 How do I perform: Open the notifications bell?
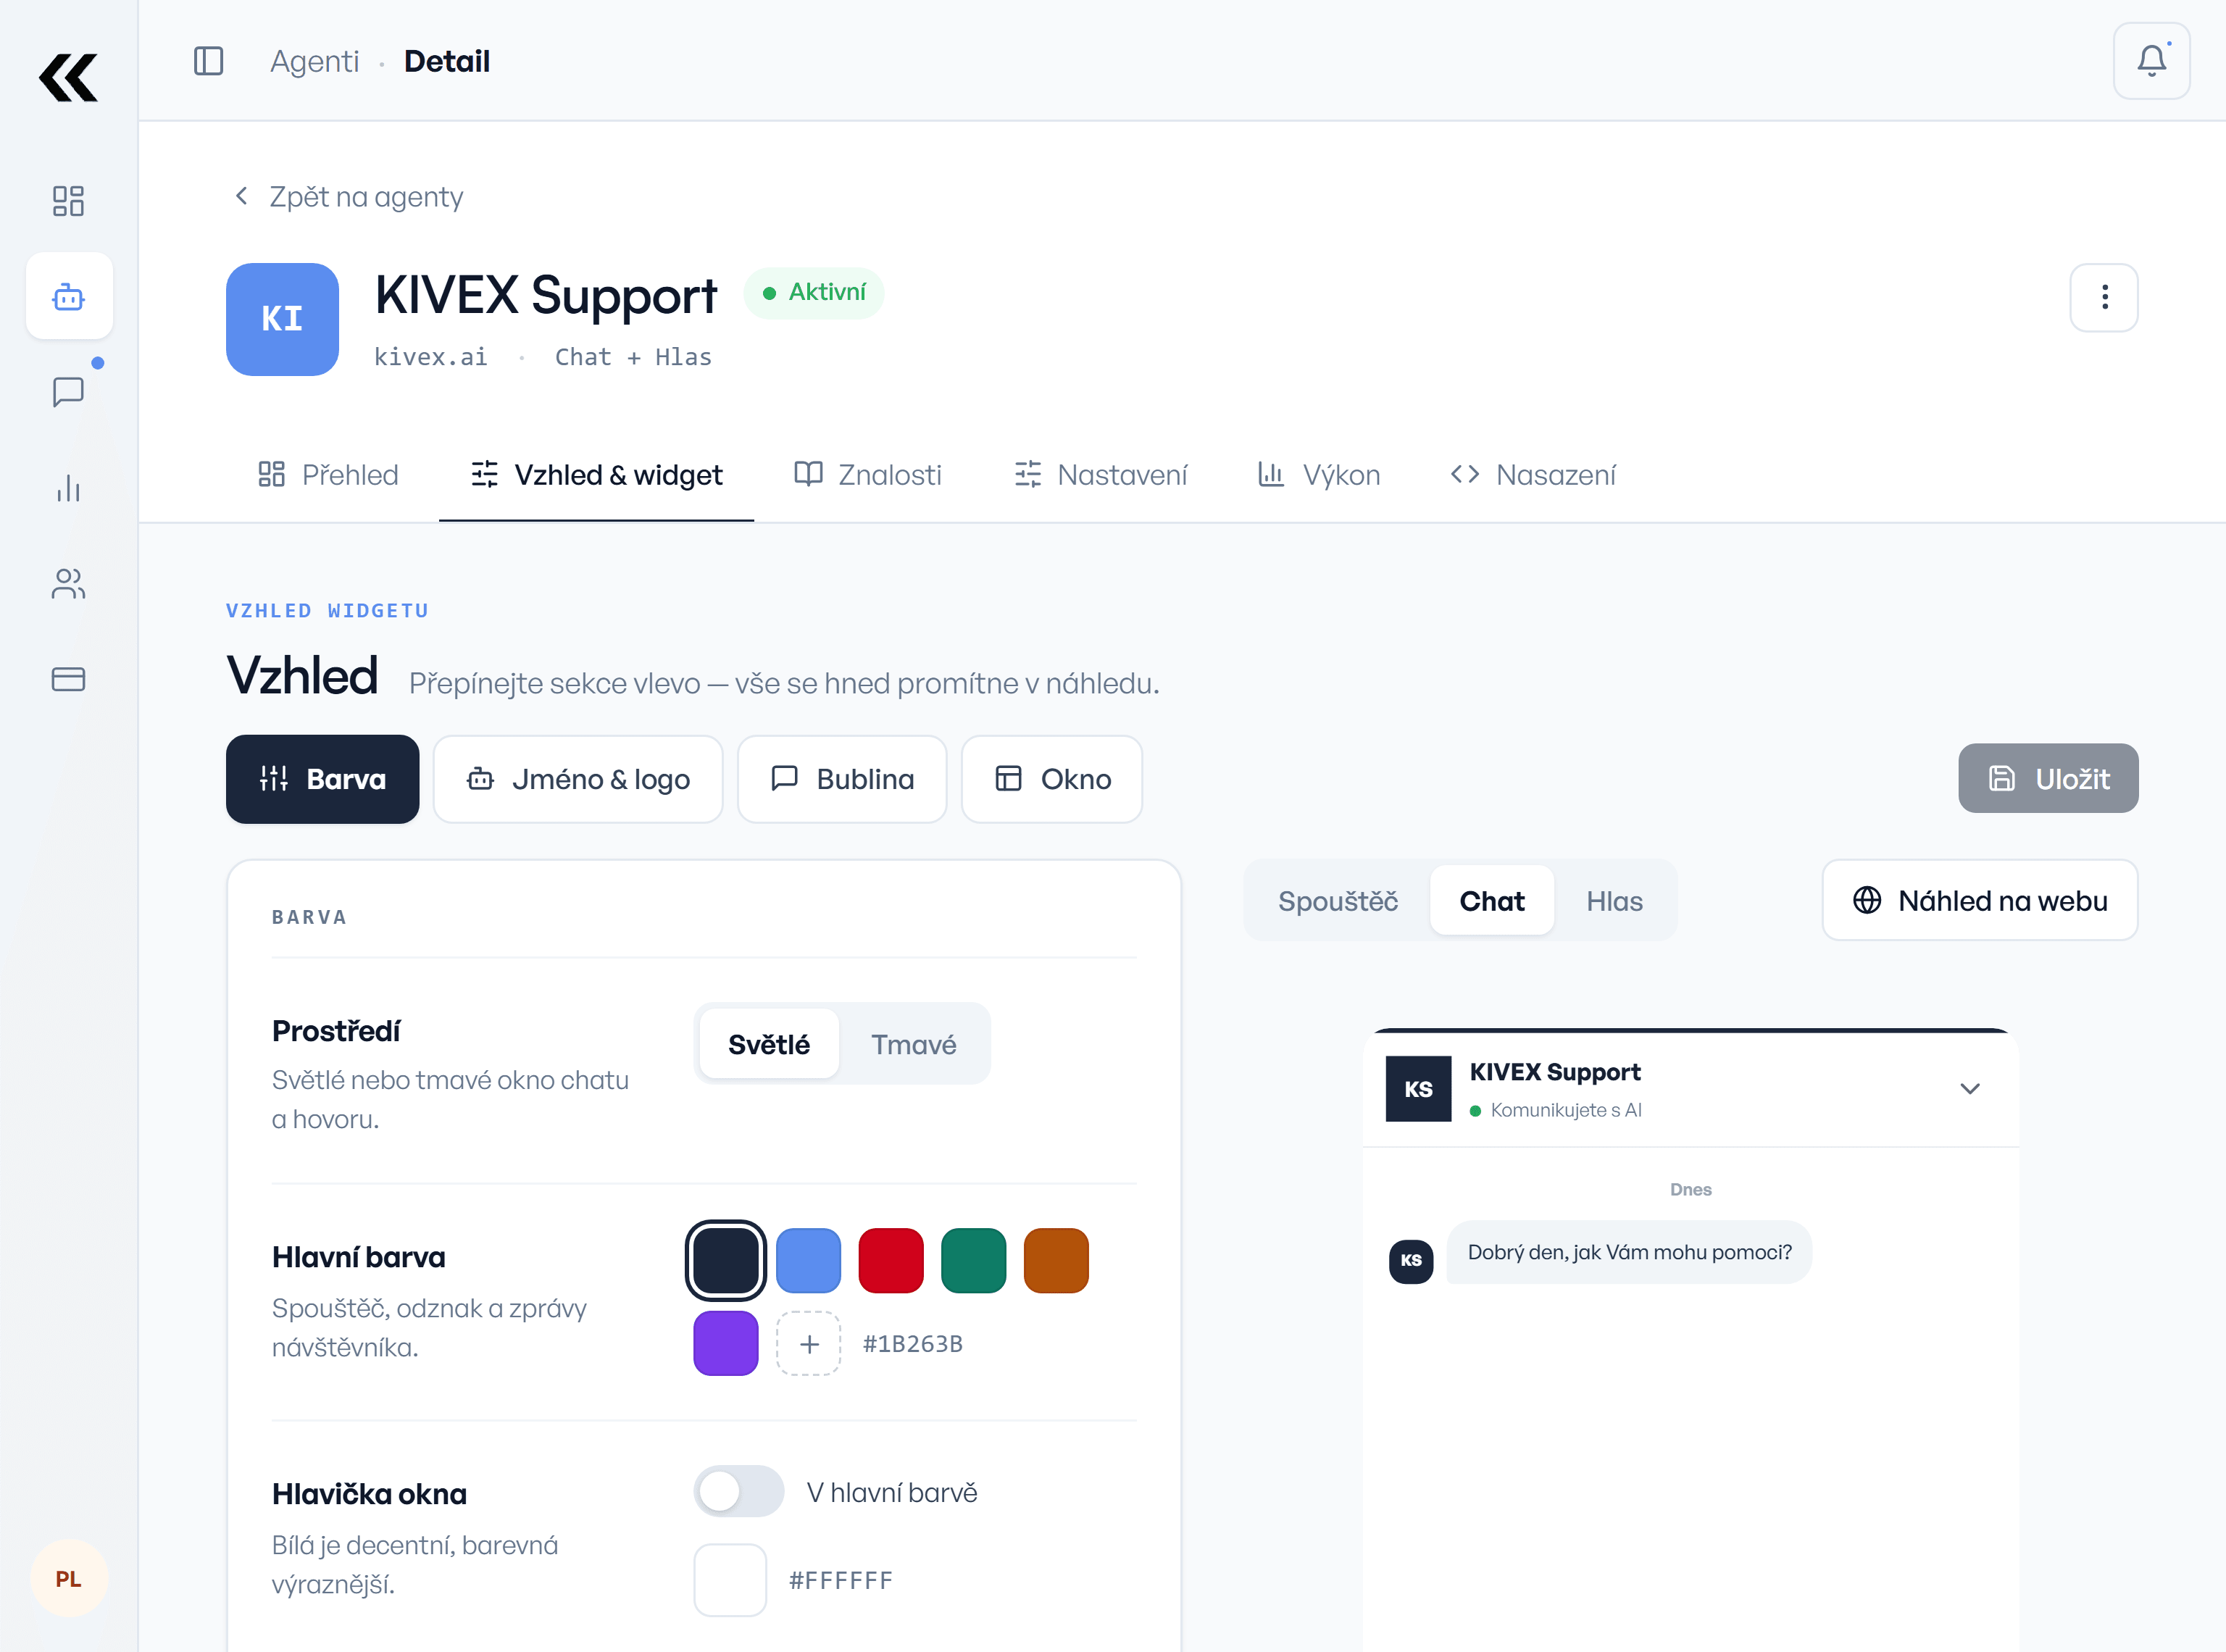[x=2151, y=61]
